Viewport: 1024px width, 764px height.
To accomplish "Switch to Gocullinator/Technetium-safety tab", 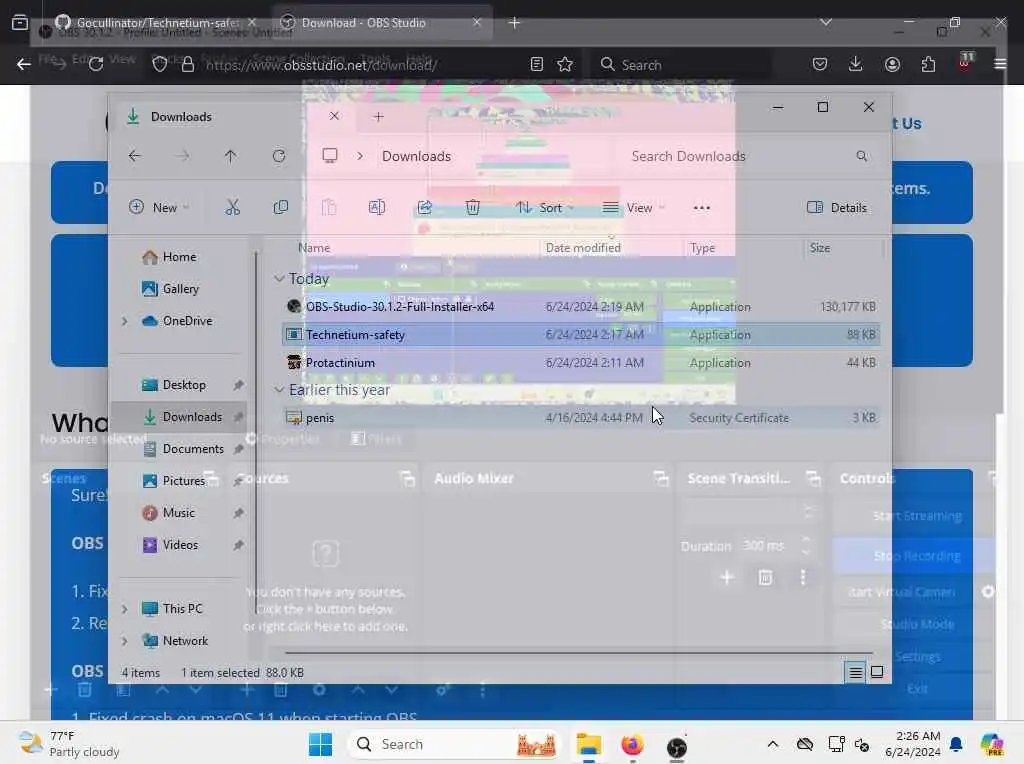I will coord(156,22).
